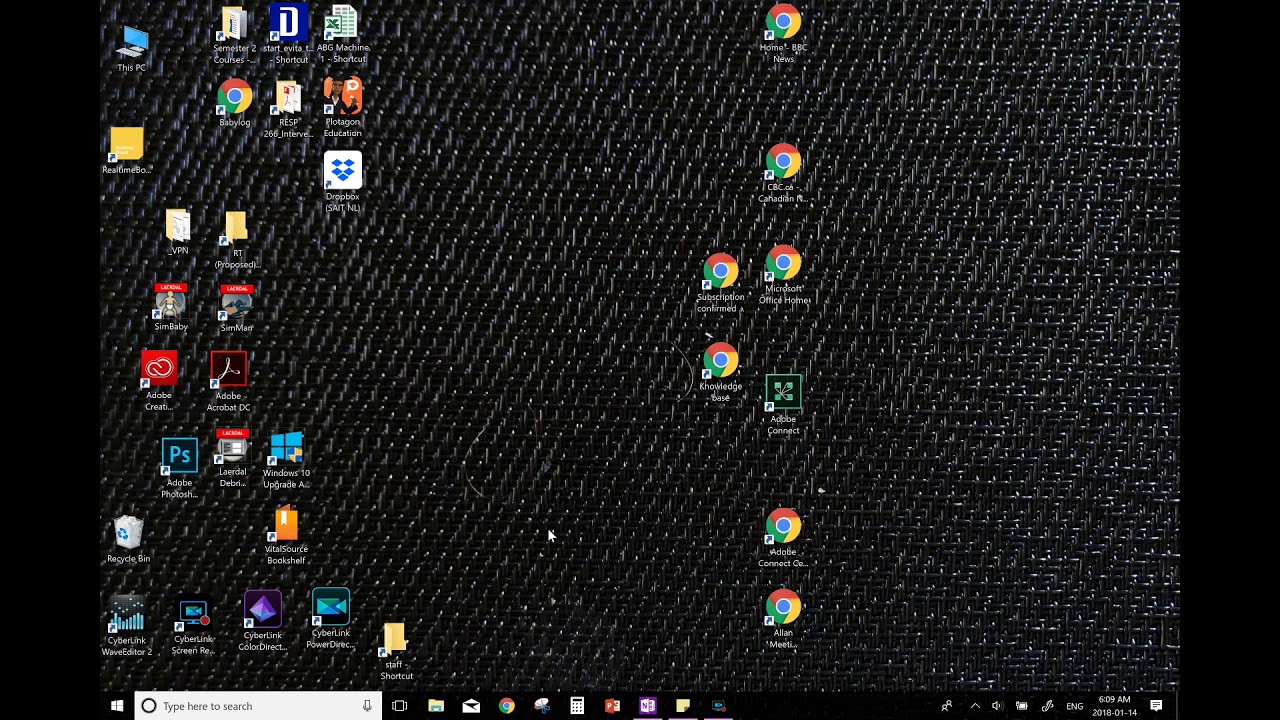Open Semester 2 Courses folder
The width and height of the screenshot is (1280, 720).
tap(234, 36)
